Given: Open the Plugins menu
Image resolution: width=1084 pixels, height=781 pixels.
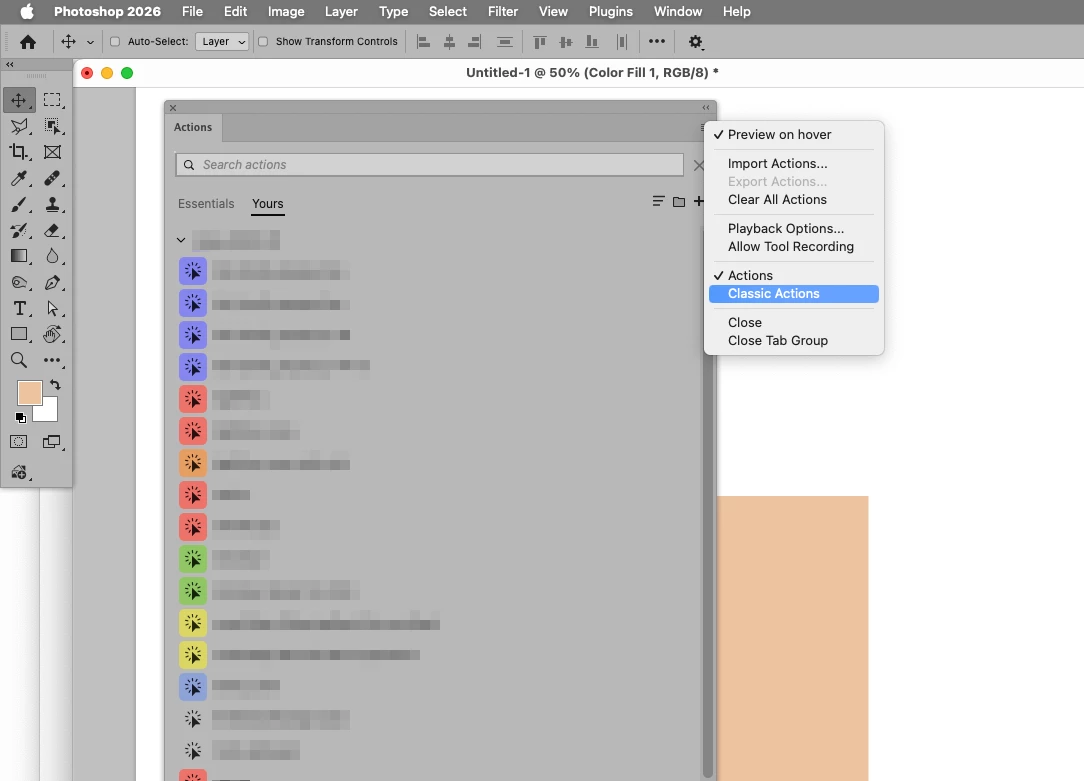Looking at the screenshot, I should click(610, 12).
